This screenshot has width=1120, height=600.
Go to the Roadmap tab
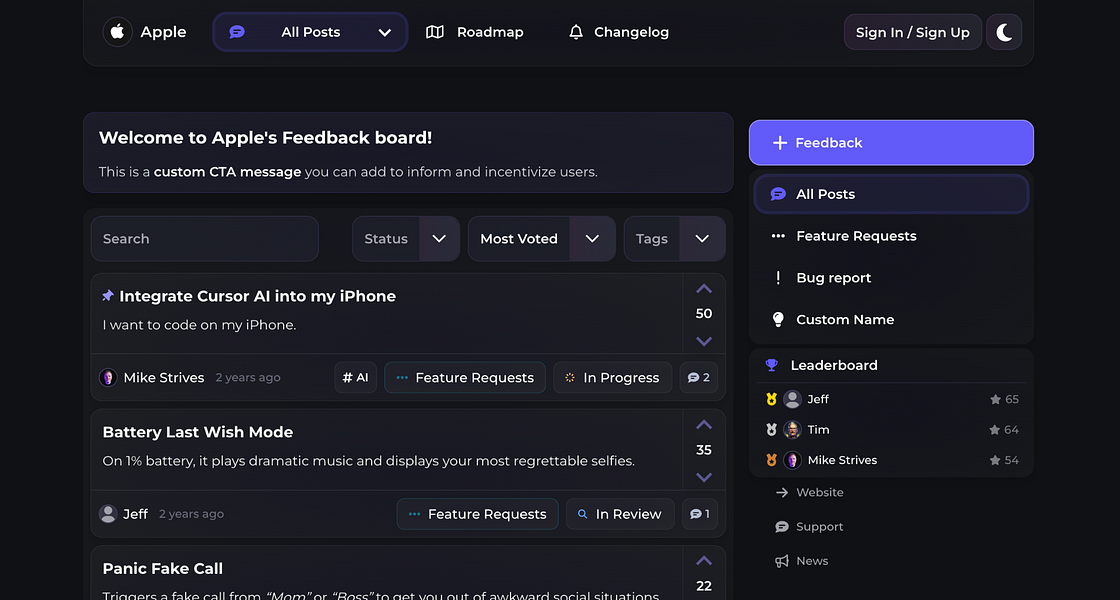click(475, 32)
